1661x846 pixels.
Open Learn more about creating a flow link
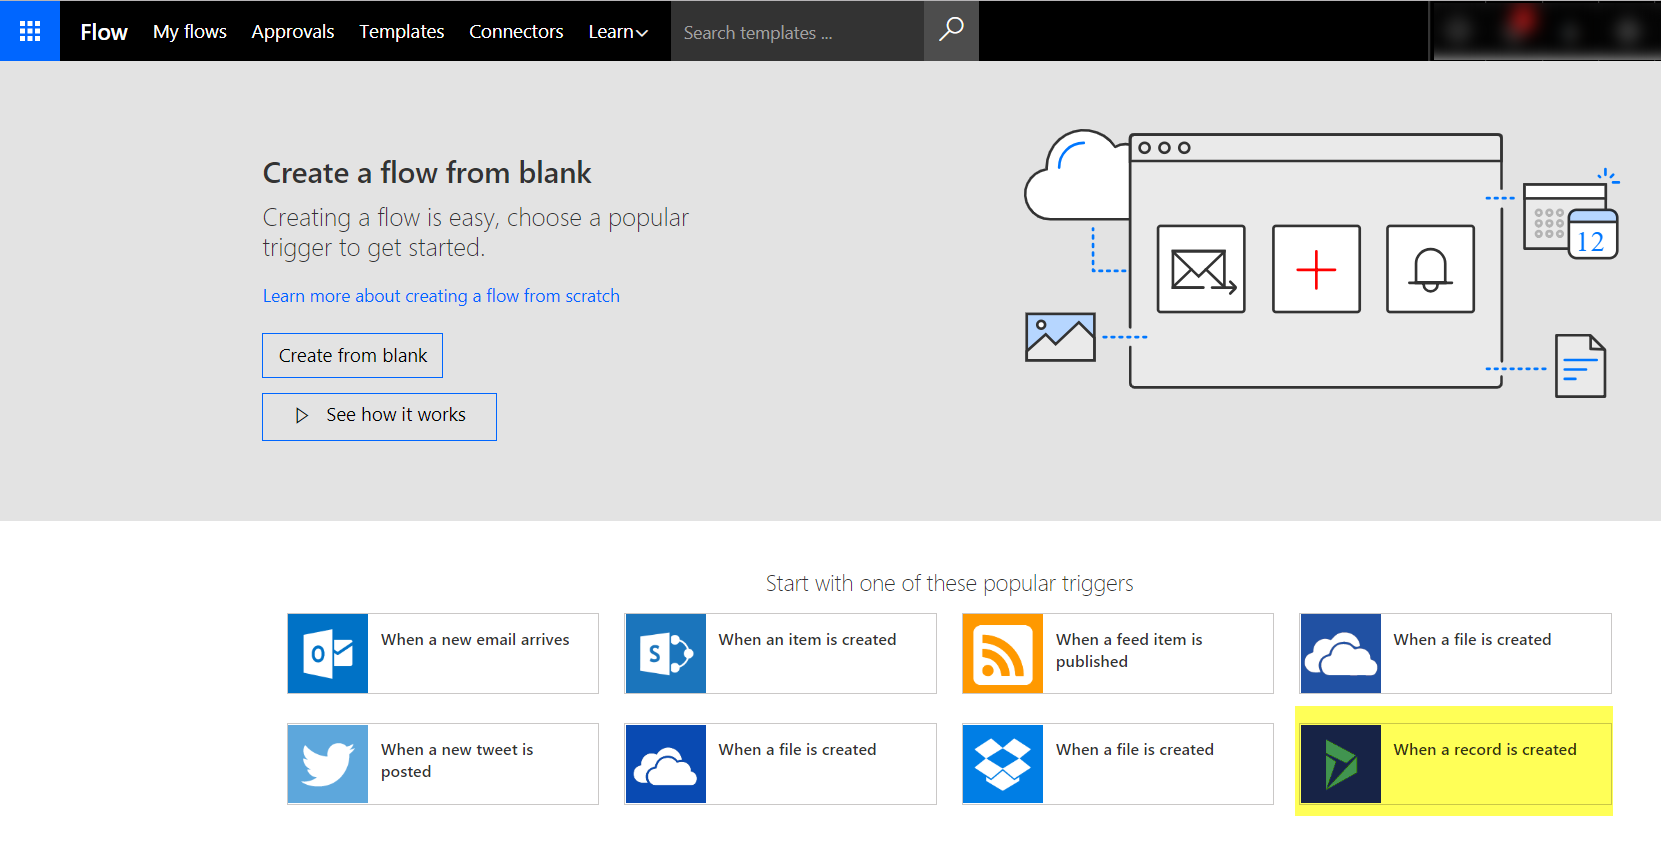[x=441, y=296]
